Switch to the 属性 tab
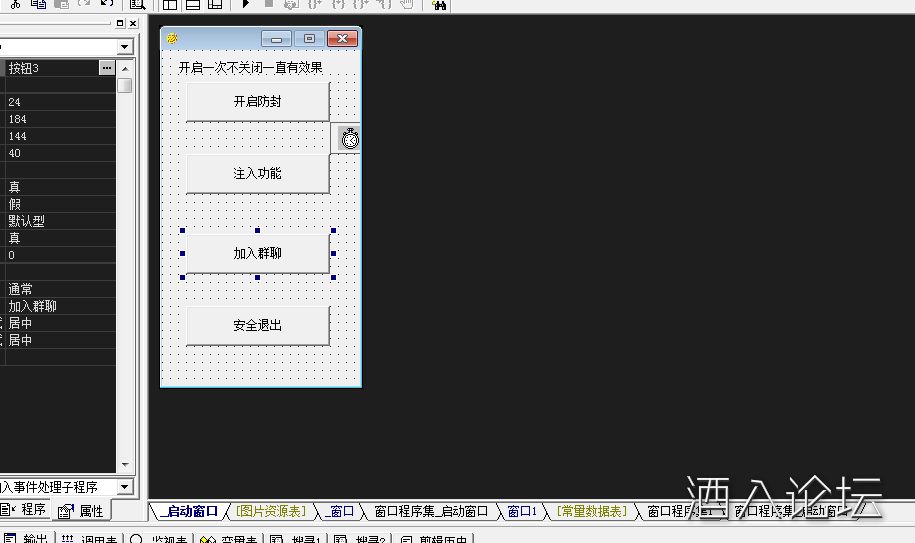This screenshot has height=543, width=915. [81, 511]
